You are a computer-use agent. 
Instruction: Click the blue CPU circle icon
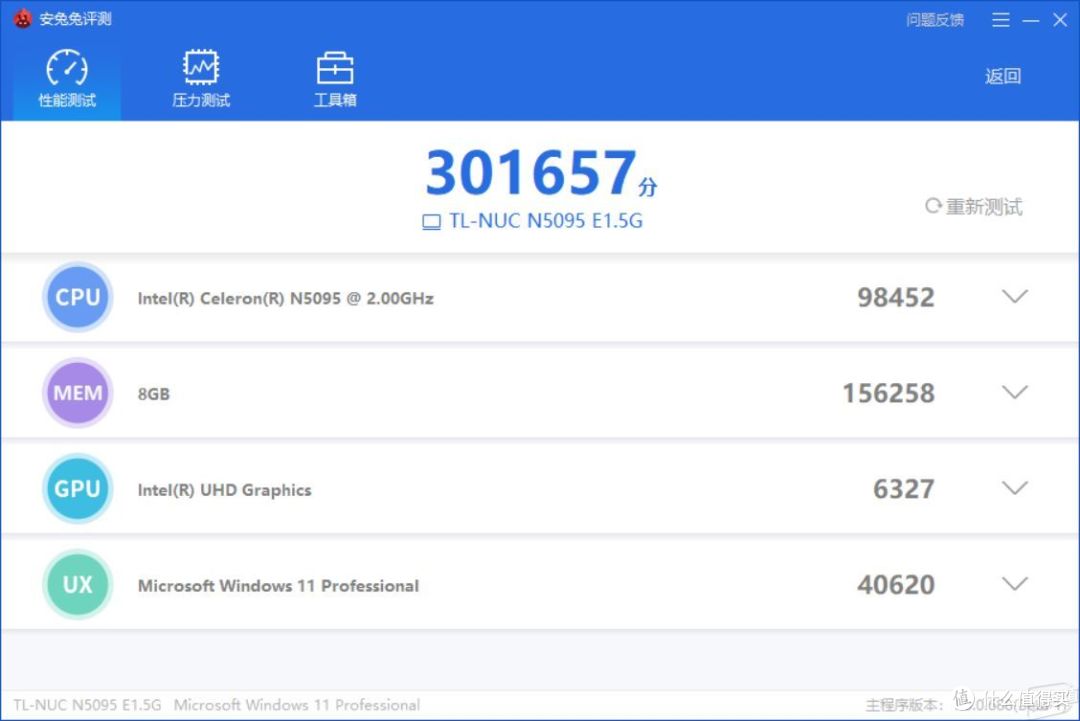point(78,297)
